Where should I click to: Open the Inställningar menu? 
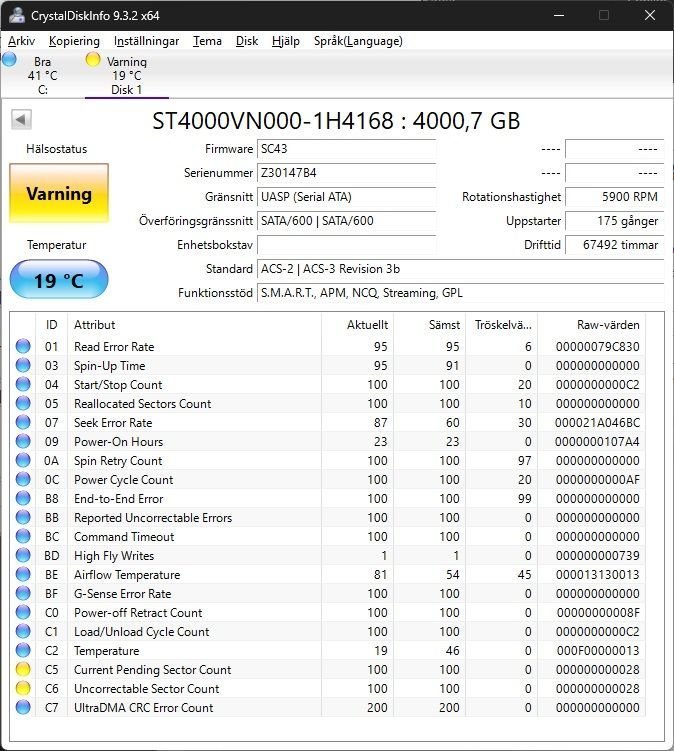point(146,41)
